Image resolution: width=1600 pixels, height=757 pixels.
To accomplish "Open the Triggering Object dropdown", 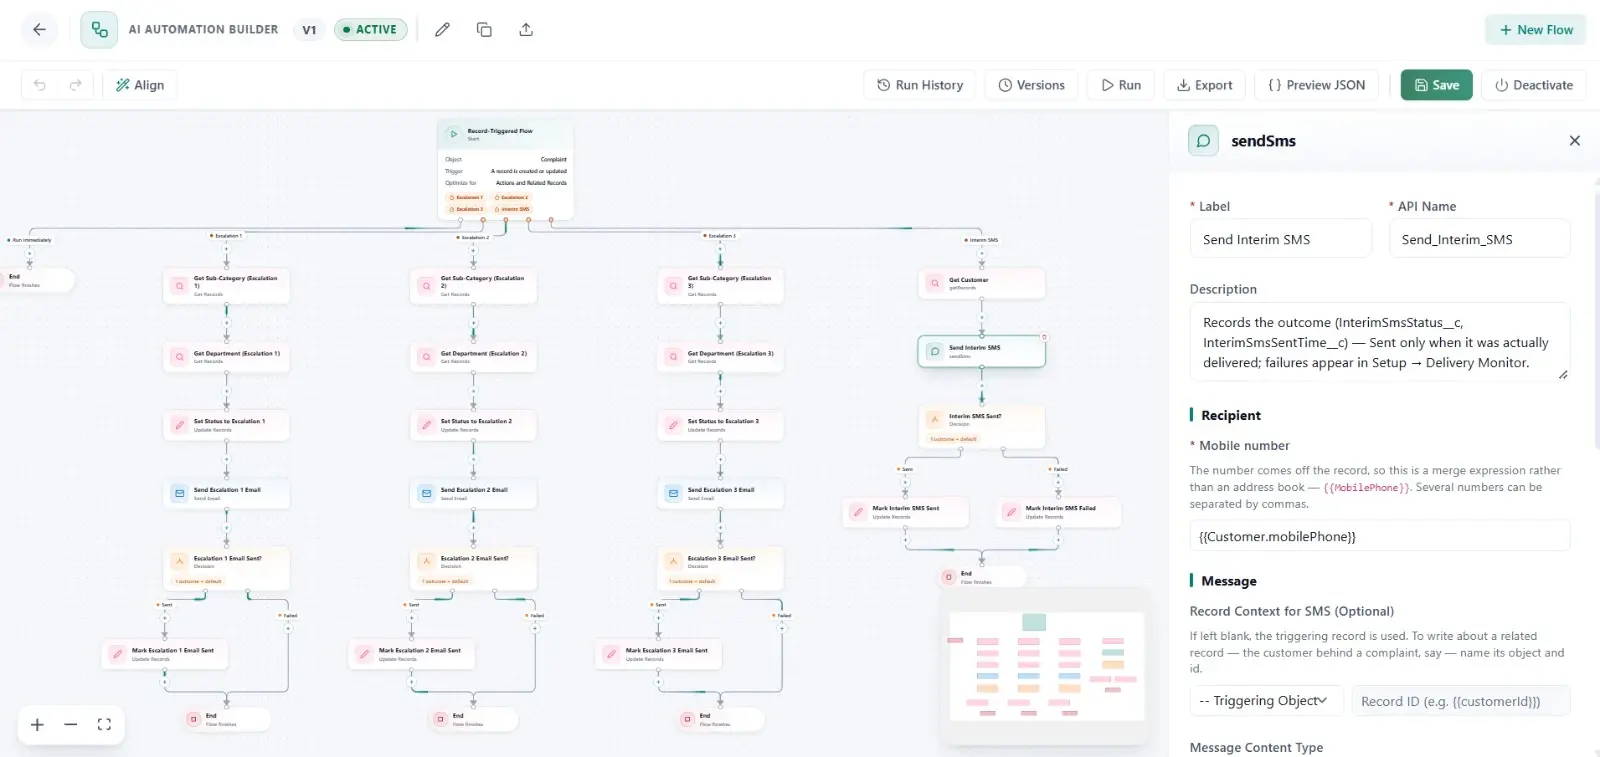I will 1265,701.
